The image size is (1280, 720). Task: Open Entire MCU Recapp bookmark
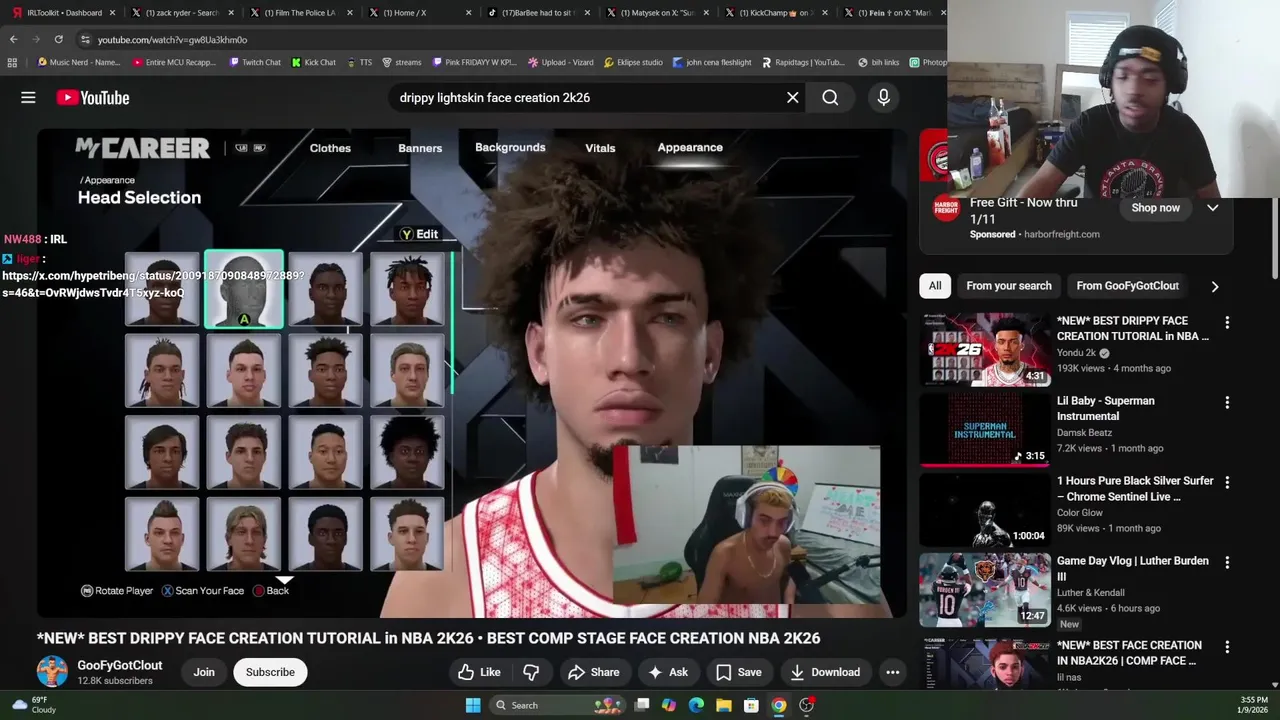coord(174,62)
